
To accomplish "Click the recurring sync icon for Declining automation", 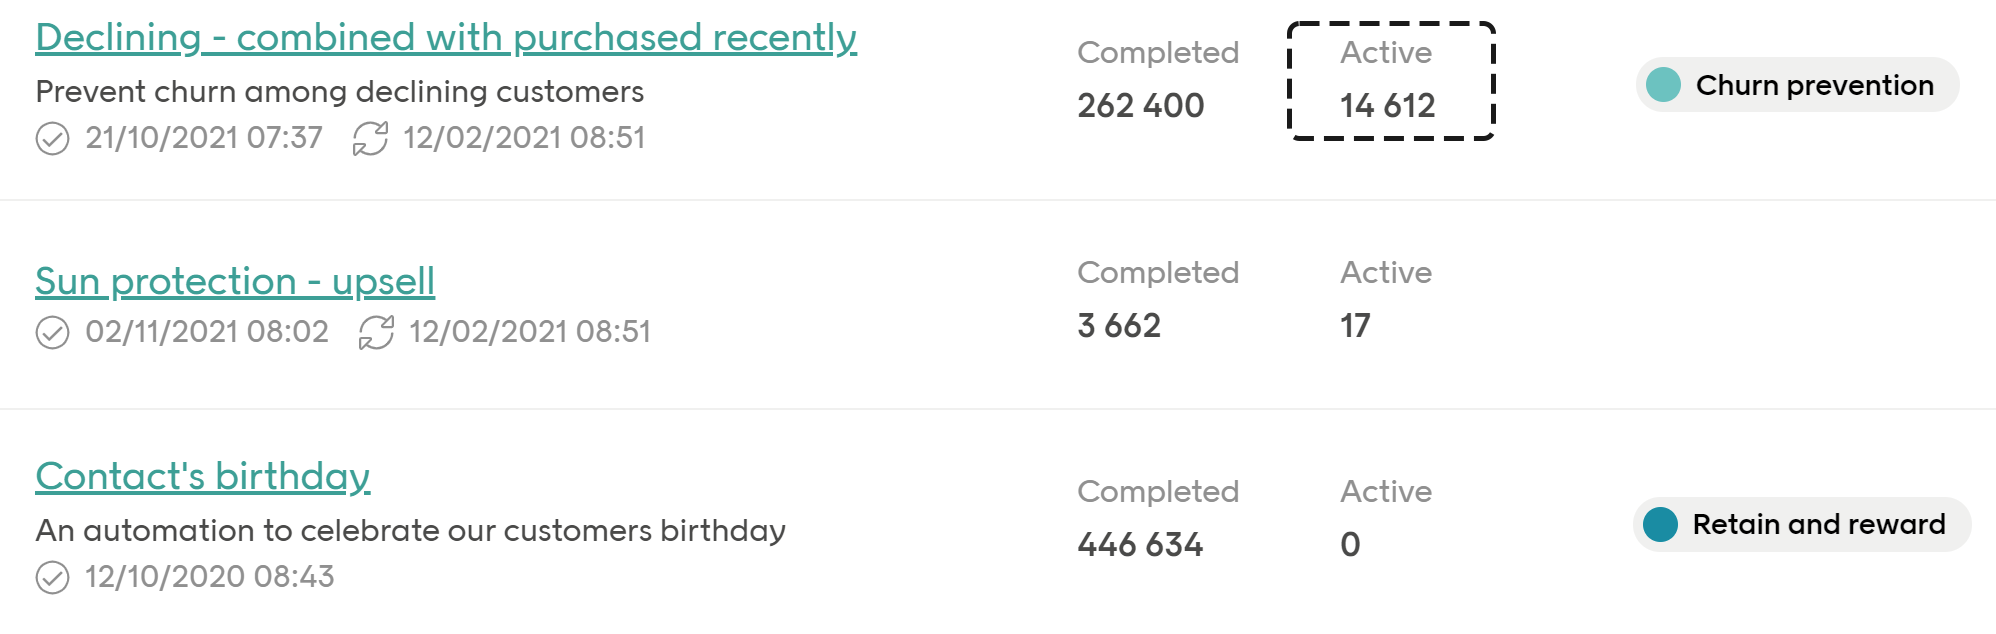I will (370, 138).
